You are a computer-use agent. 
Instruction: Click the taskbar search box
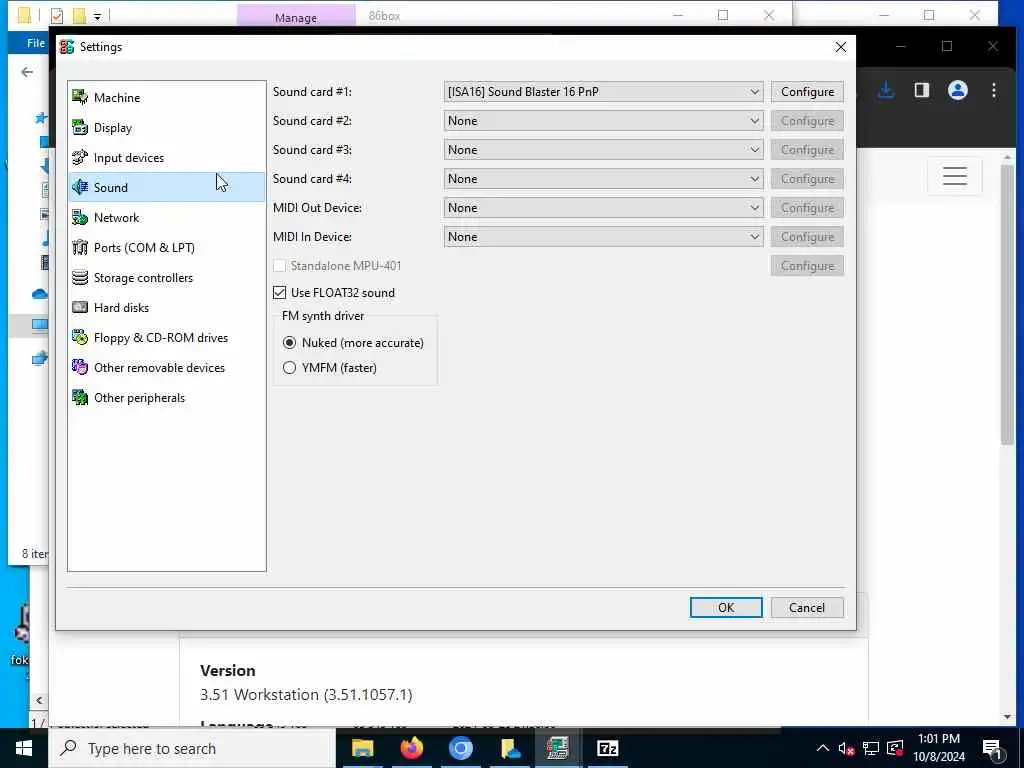192,748
